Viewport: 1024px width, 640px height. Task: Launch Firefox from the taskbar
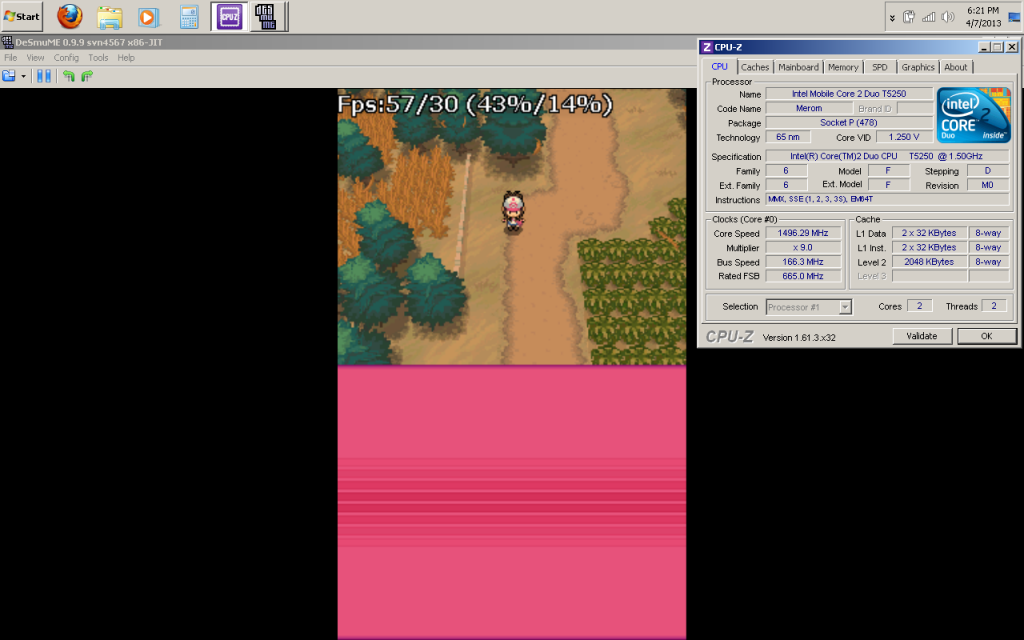(x=69, y=16)
